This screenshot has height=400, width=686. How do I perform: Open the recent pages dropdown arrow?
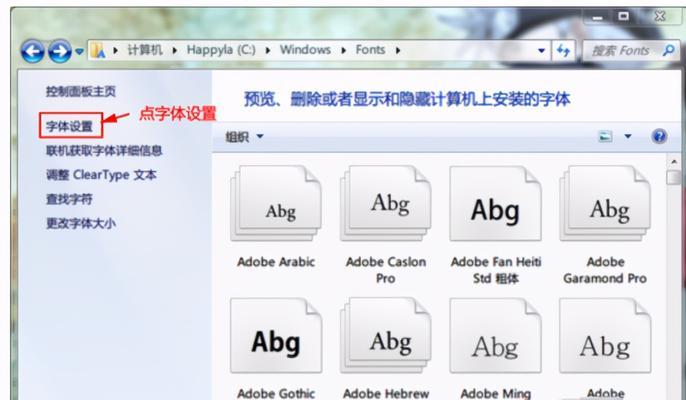coord(79,52)
